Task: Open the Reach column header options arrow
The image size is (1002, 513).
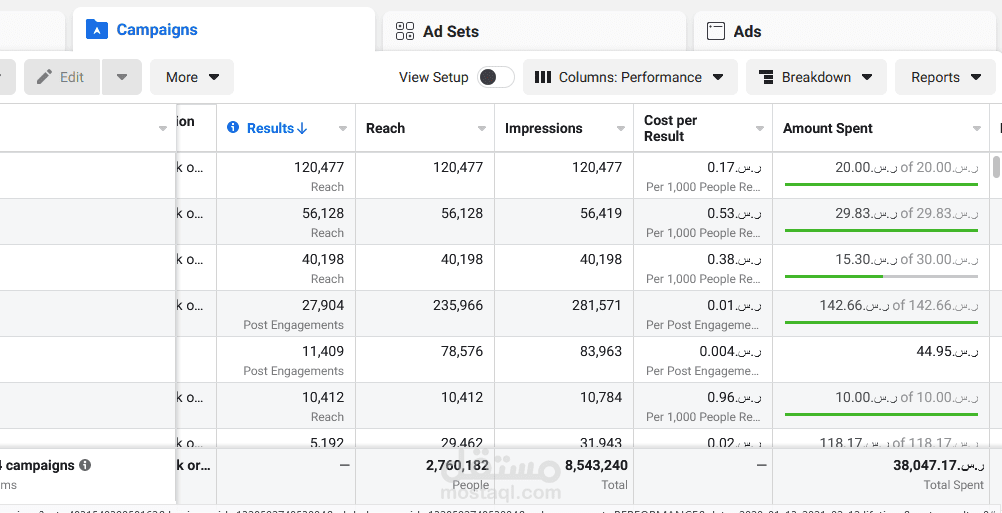Action: coord(482,129)
